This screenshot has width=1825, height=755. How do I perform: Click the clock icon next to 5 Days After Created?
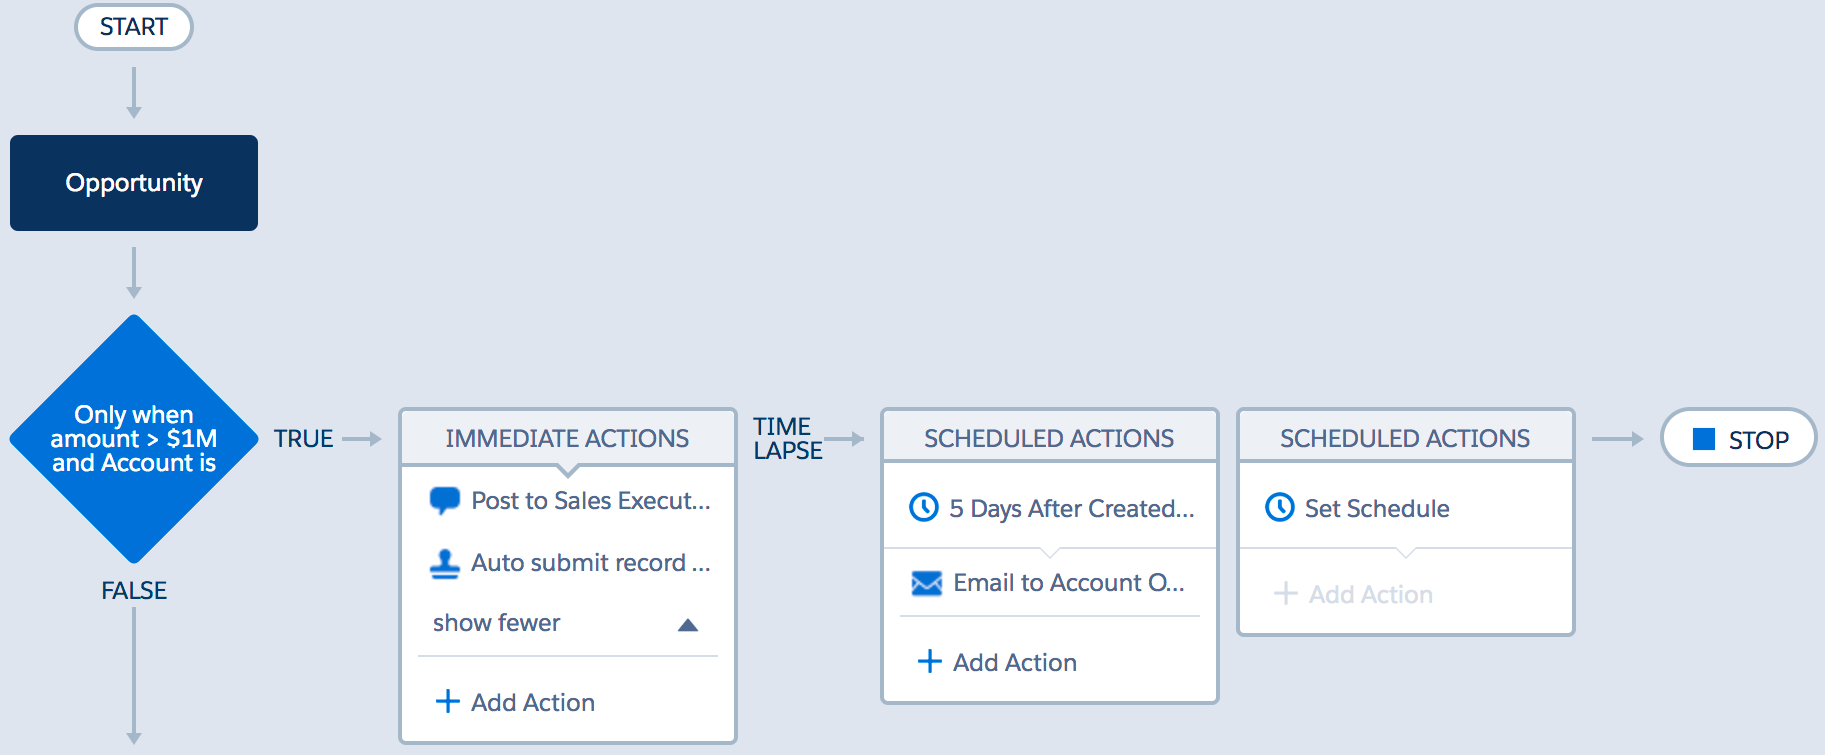pyautogui.click(x=923, y=508)
